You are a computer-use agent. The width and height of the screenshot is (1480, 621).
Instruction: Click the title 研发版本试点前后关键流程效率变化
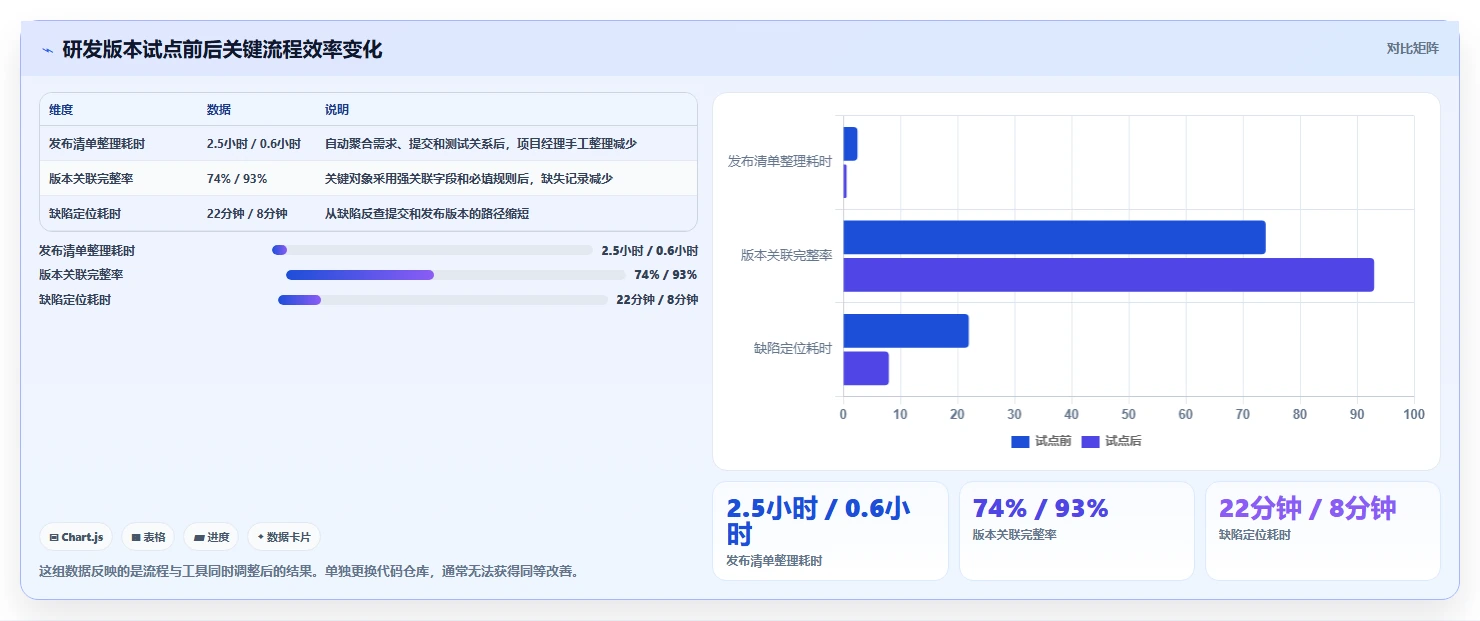pos(222,49)
